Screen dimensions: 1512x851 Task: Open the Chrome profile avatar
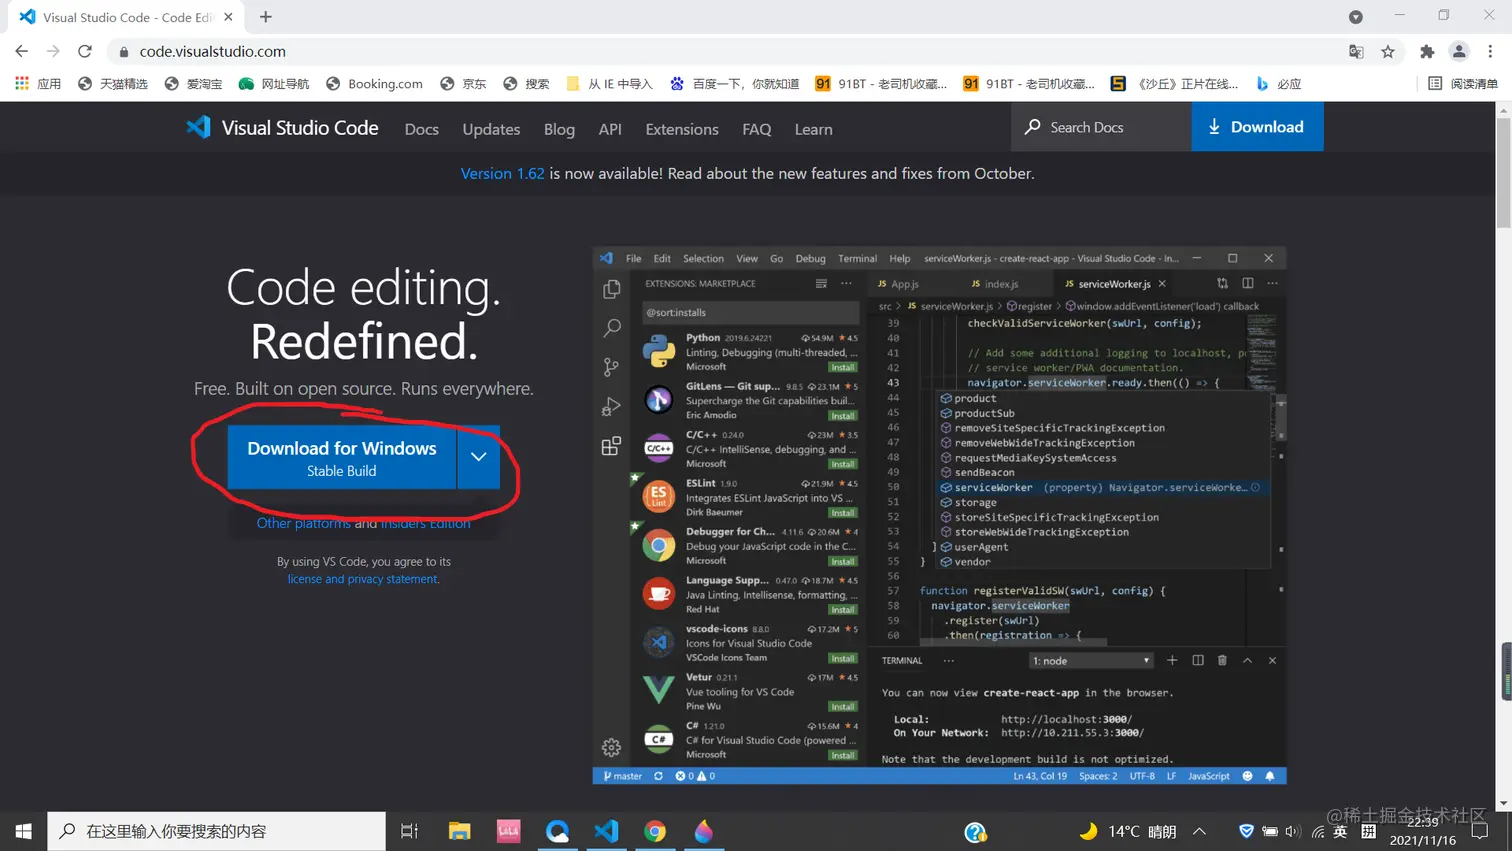pos(1459,52)
